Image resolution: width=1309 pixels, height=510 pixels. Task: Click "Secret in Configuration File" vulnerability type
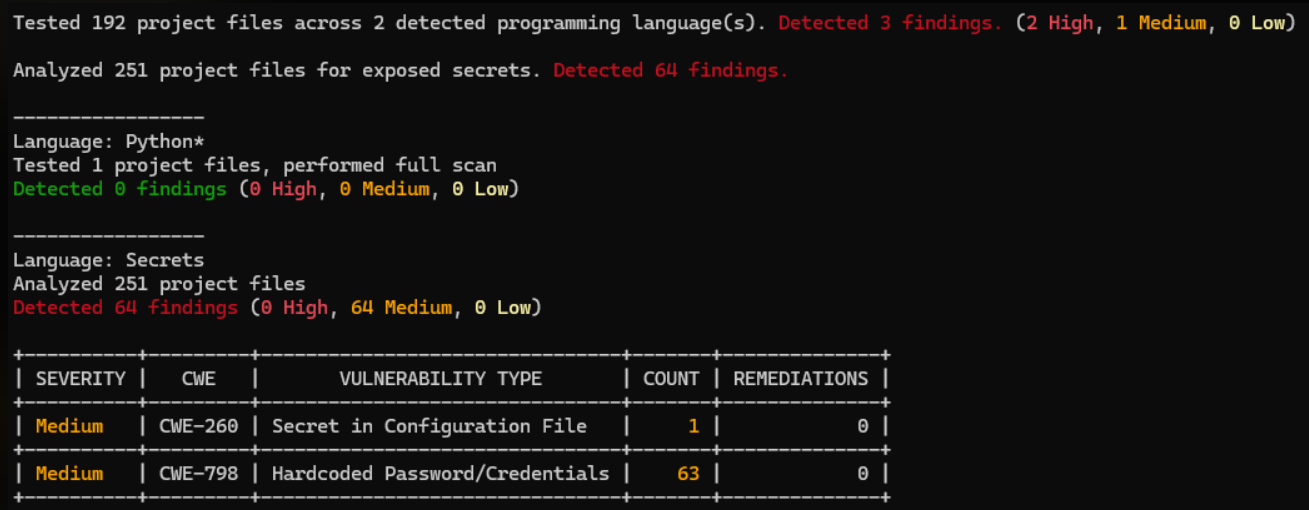(x=429, y=426)
